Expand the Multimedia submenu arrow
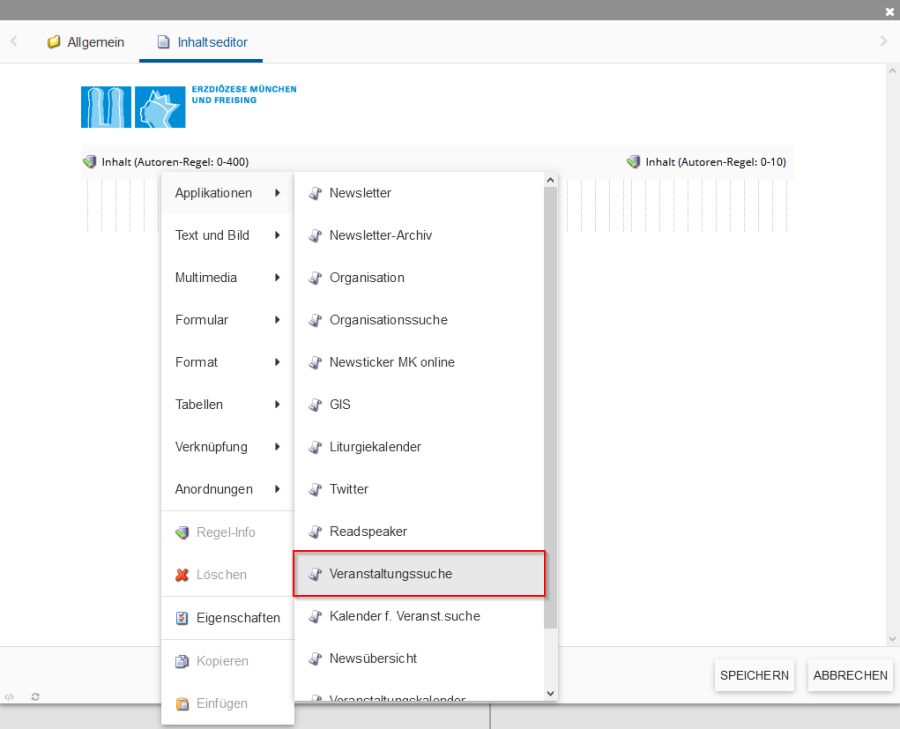900x729 pixels. [277, 278]
